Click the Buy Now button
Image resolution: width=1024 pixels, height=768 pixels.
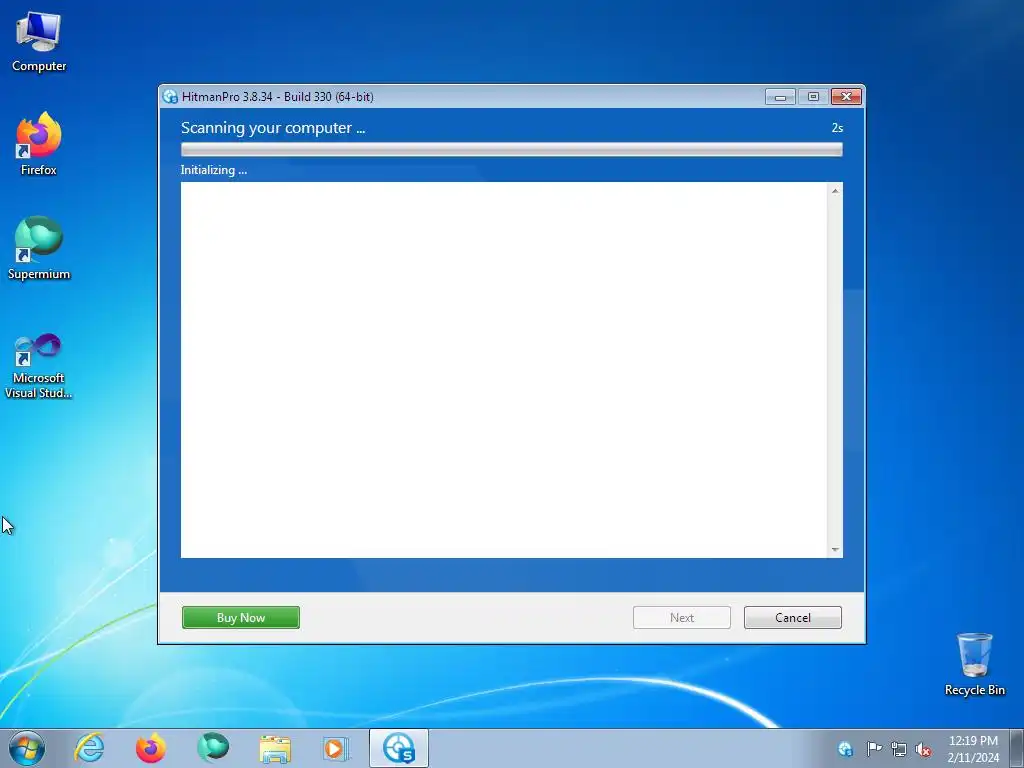241,618
